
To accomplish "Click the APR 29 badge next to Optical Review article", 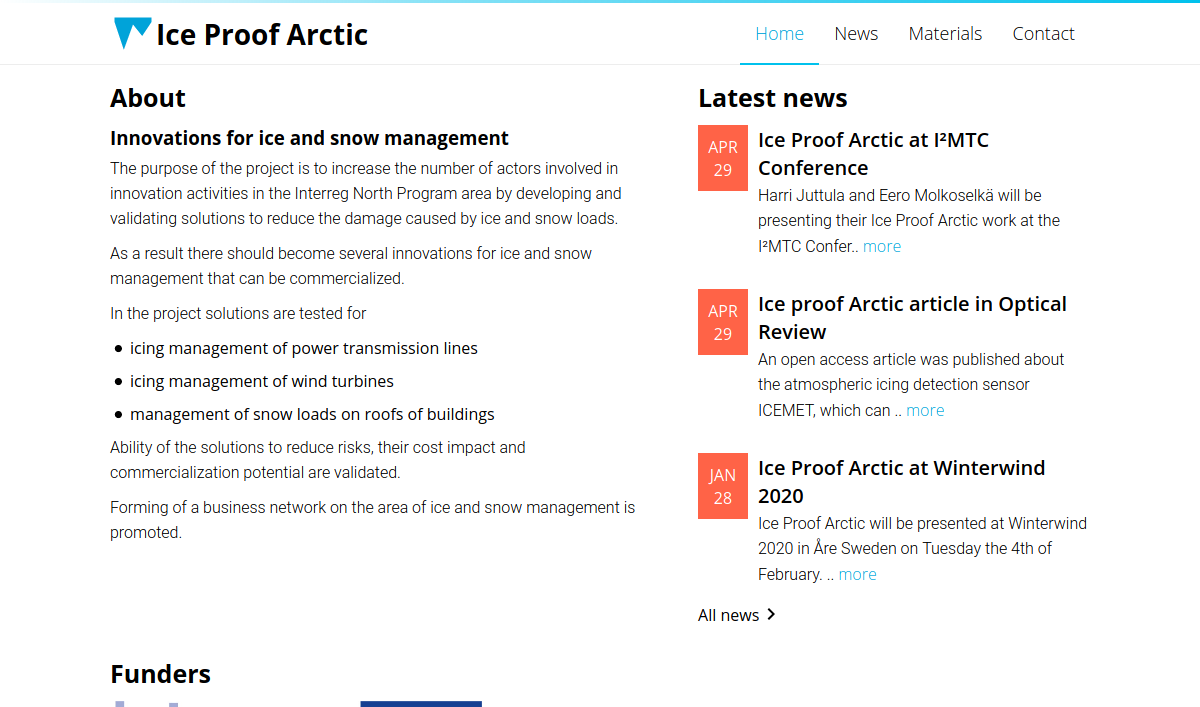I will tap(722, 322).
